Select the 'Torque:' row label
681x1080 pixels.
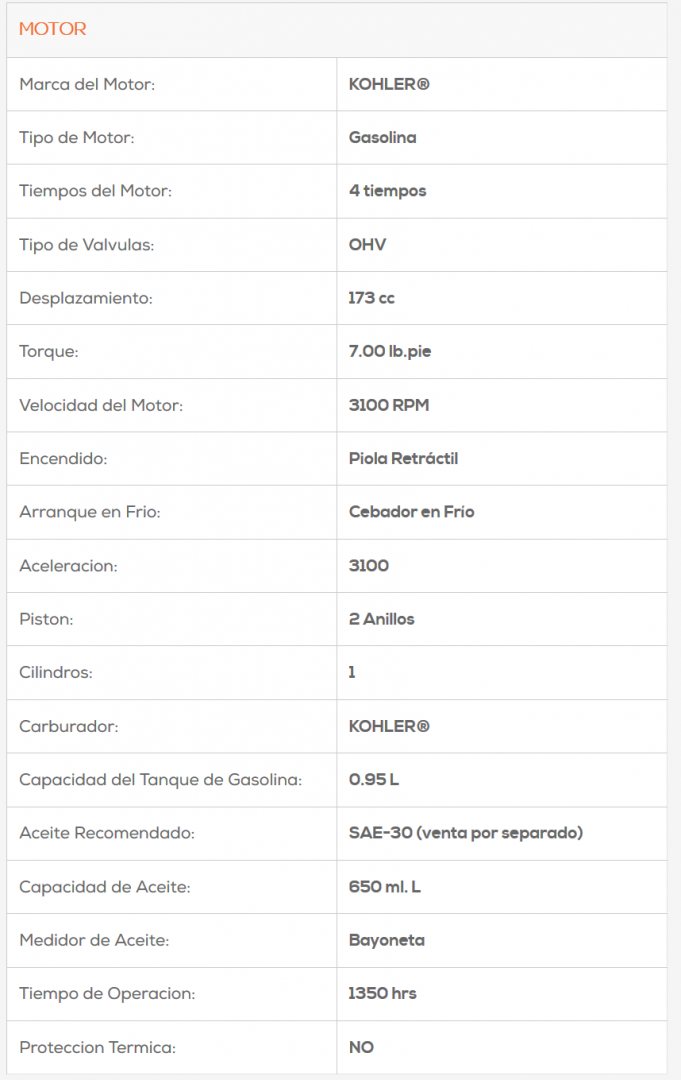(x=48, y=352)
